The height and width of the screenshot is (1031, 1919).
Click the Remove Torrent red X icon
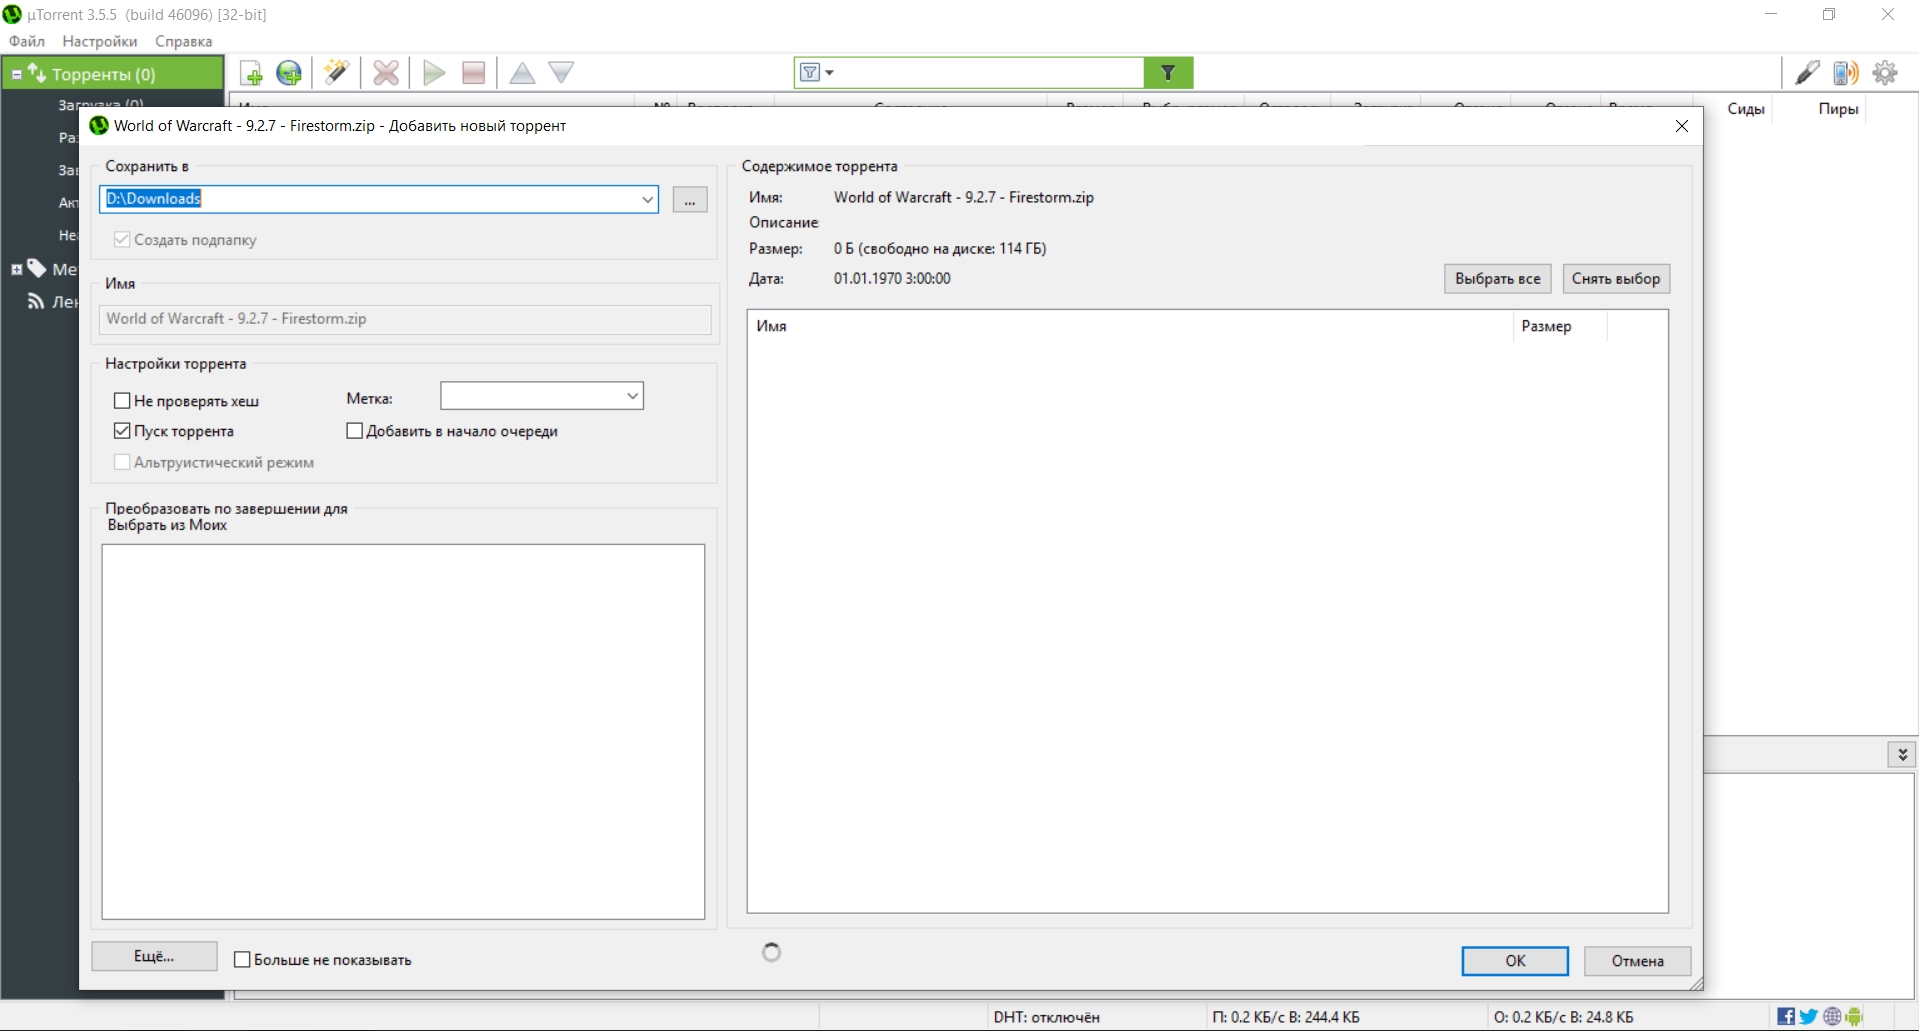point(386,73)
